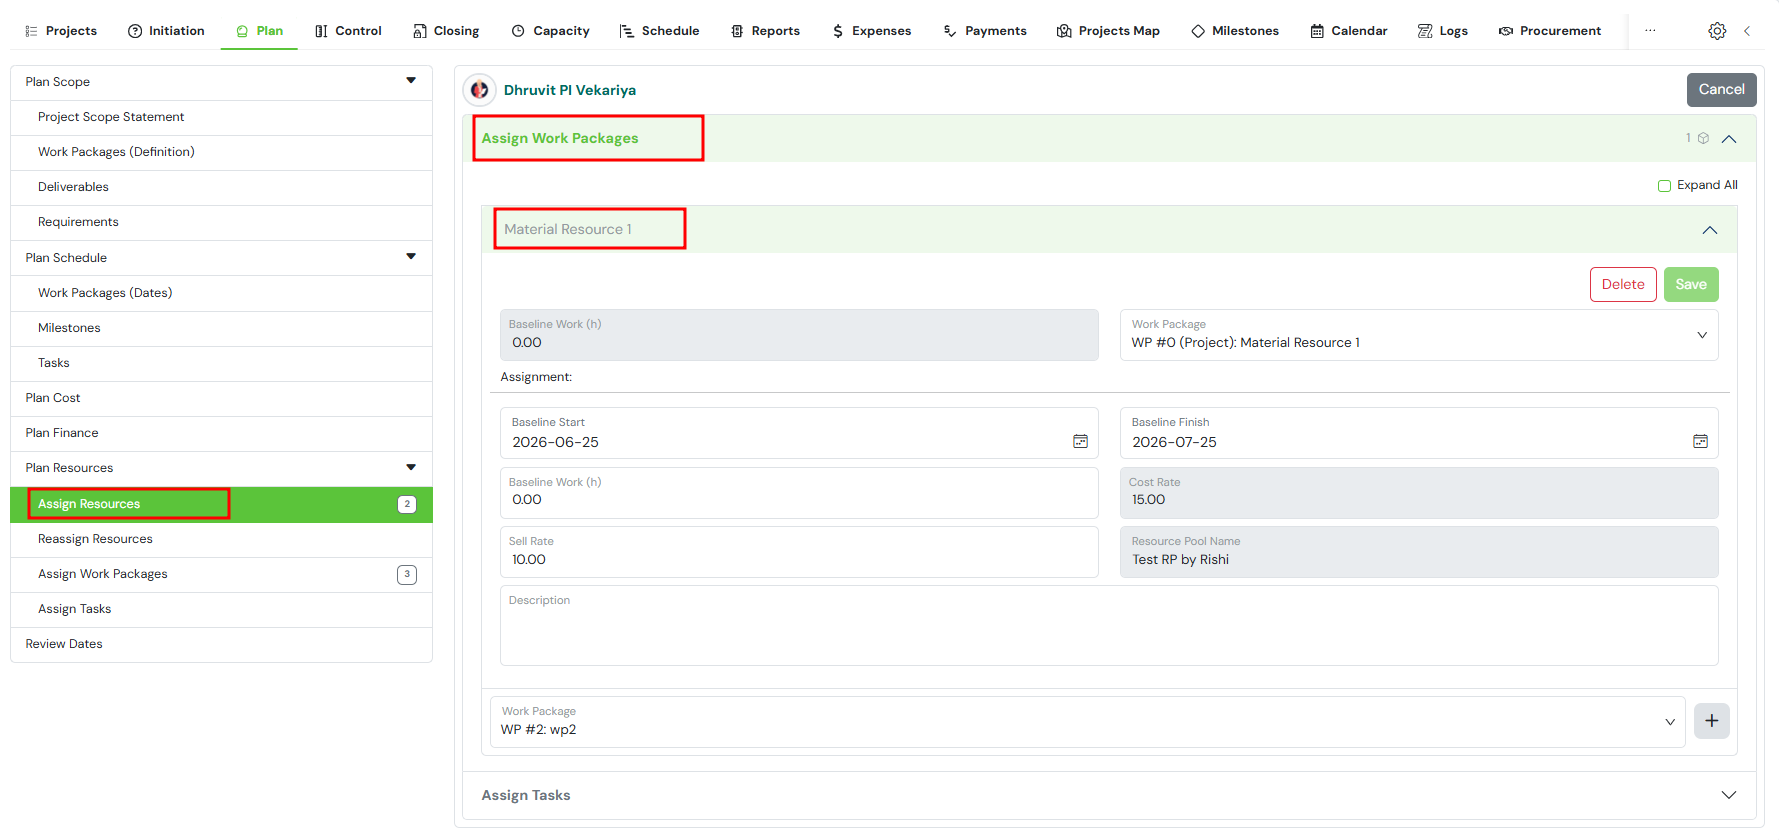The height and width of the screenshot is (840, 1779).
Task: Collapse the Plan Scope section arrow
Action: coord(411,81)
